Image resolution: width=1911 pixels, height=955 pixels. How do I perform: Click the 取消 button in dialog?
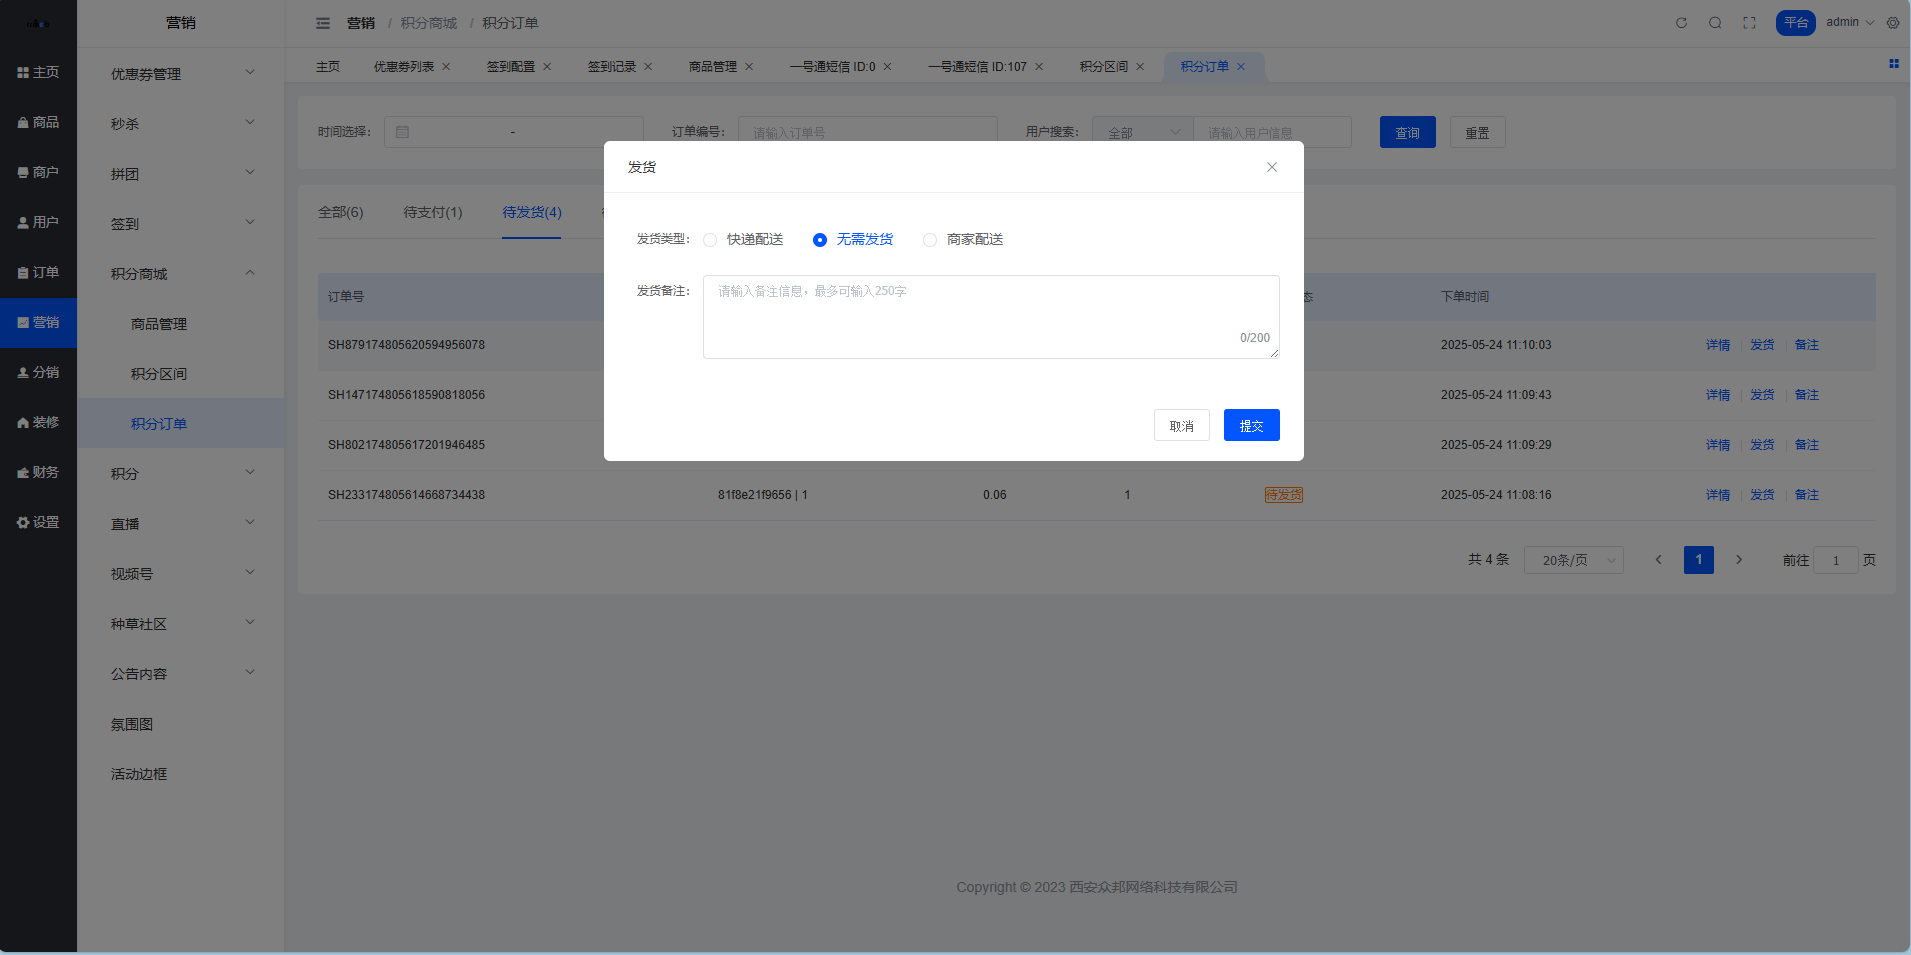(x=1181, y=425)
